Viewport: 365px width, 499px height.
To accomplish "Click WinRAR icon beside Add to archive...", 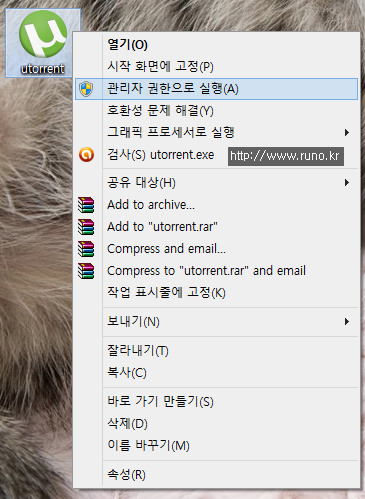I will (x=86, y=205).
